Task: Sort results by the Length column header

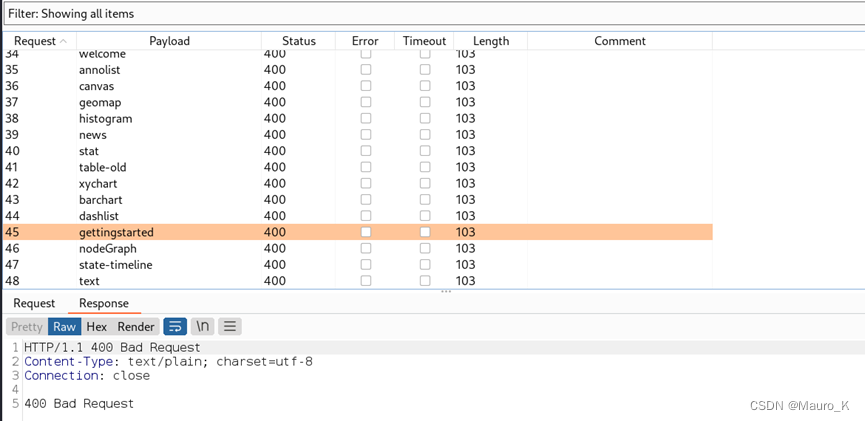Action: [490, 41]
